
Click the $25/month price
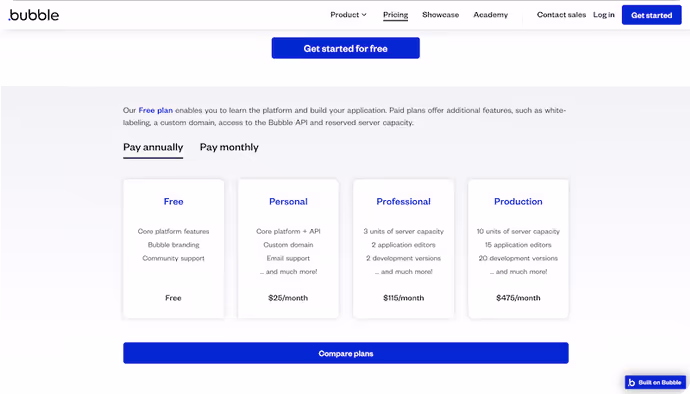[x=288, y=298]
